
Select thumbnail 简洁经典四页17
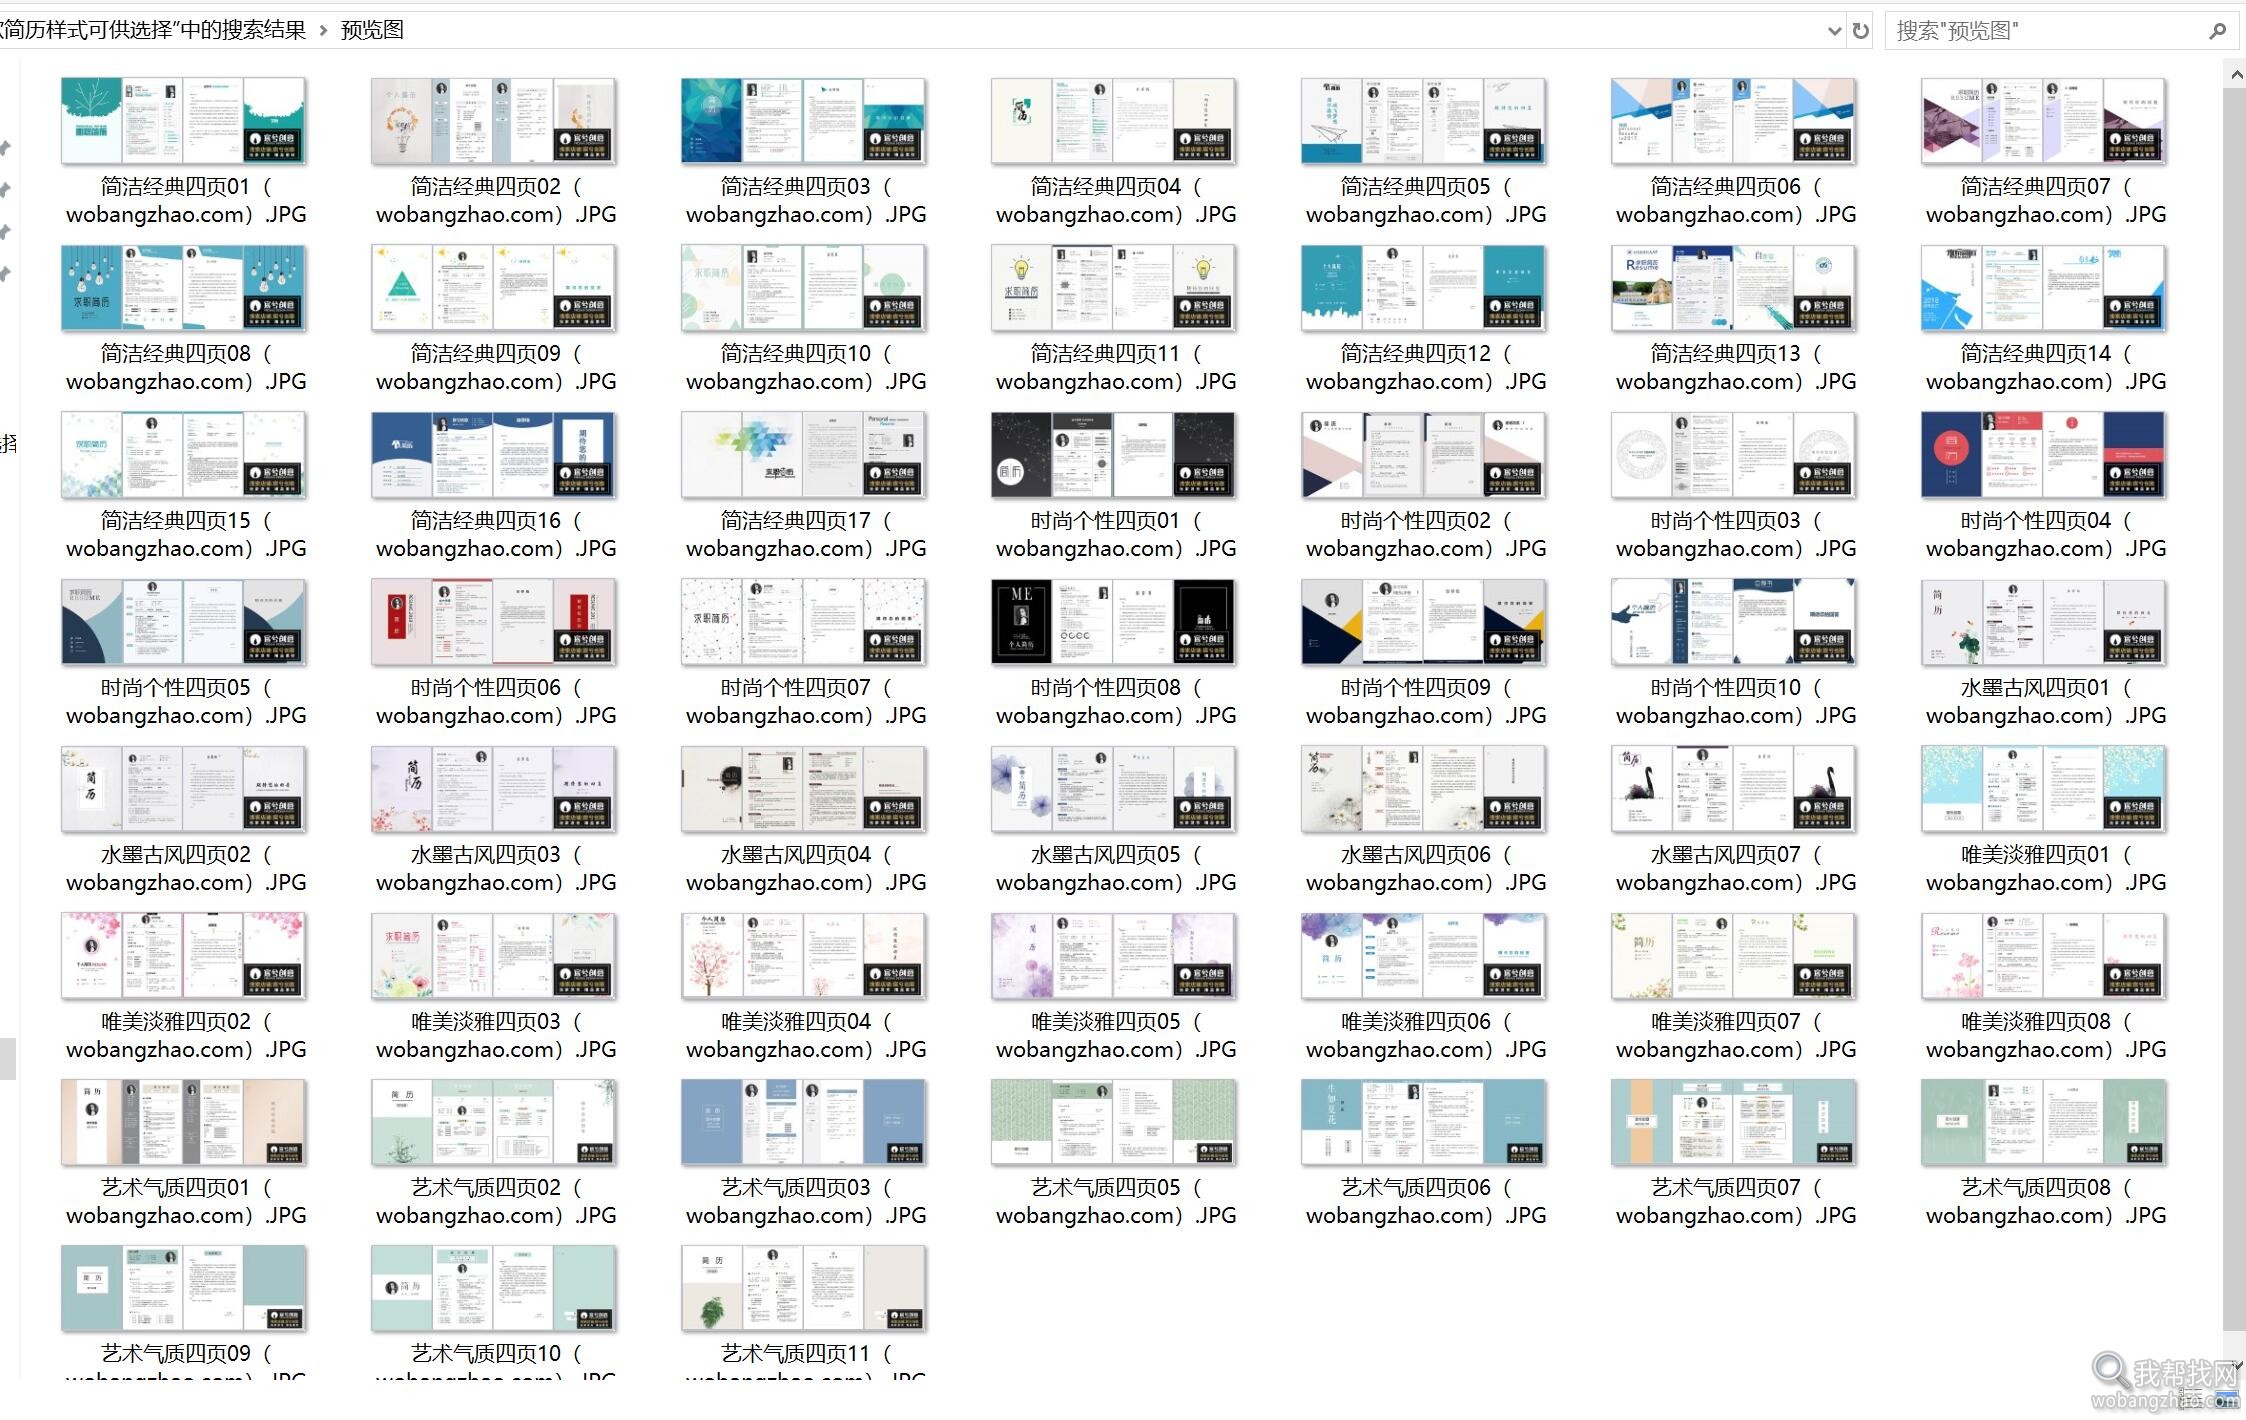pyautogui.click(x=804, y=455)
